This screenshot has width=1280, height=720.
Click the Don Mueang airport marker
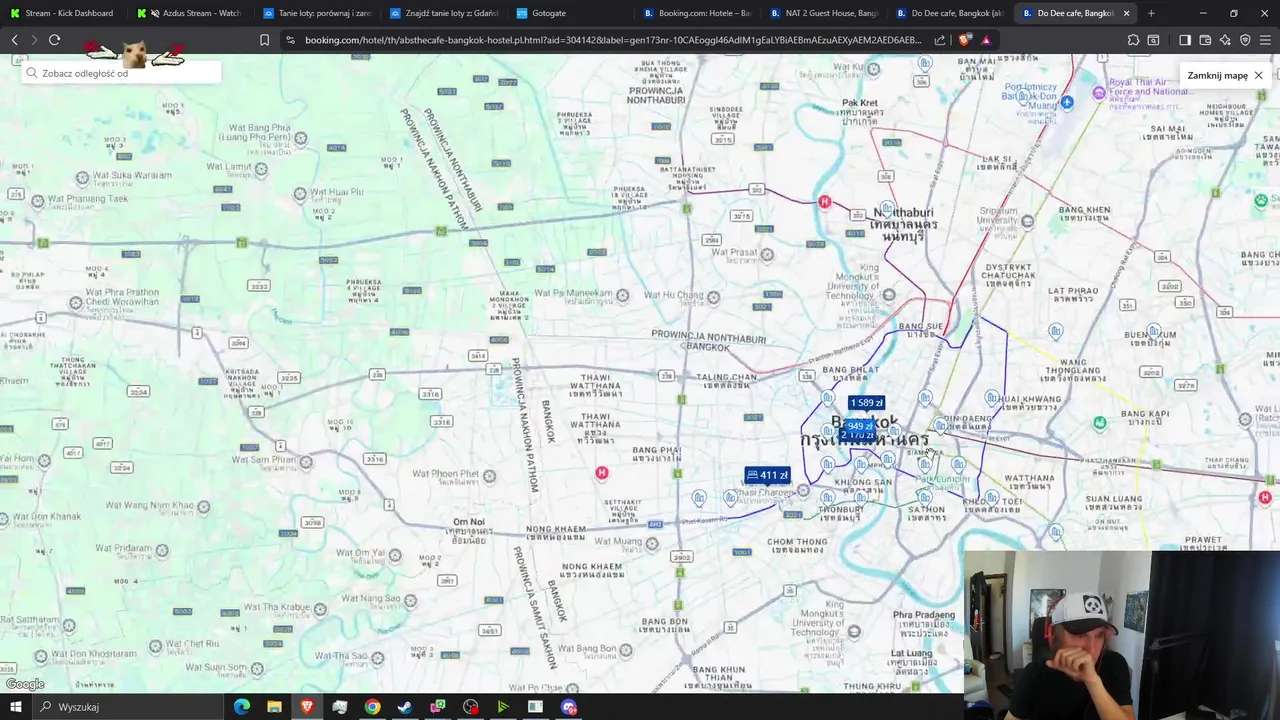[1067, 102]
